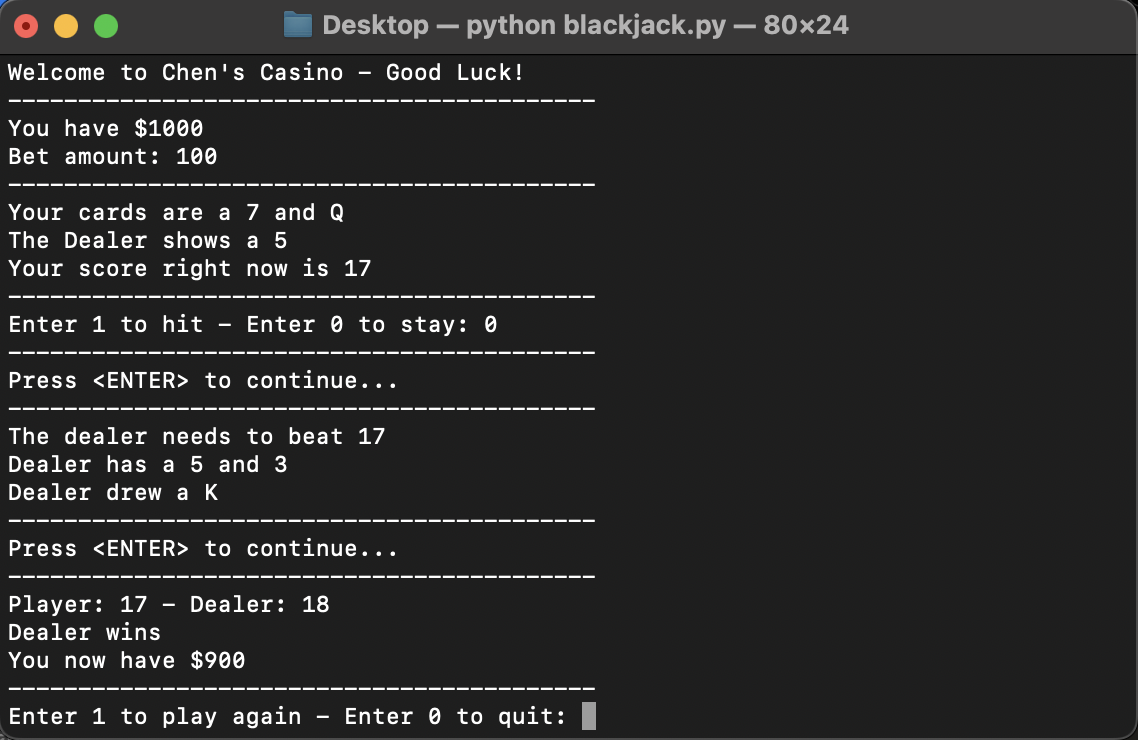Place cursor at the play again prompt
Viewport: 1138px width, 740px height.
click(x=588, y=716)
